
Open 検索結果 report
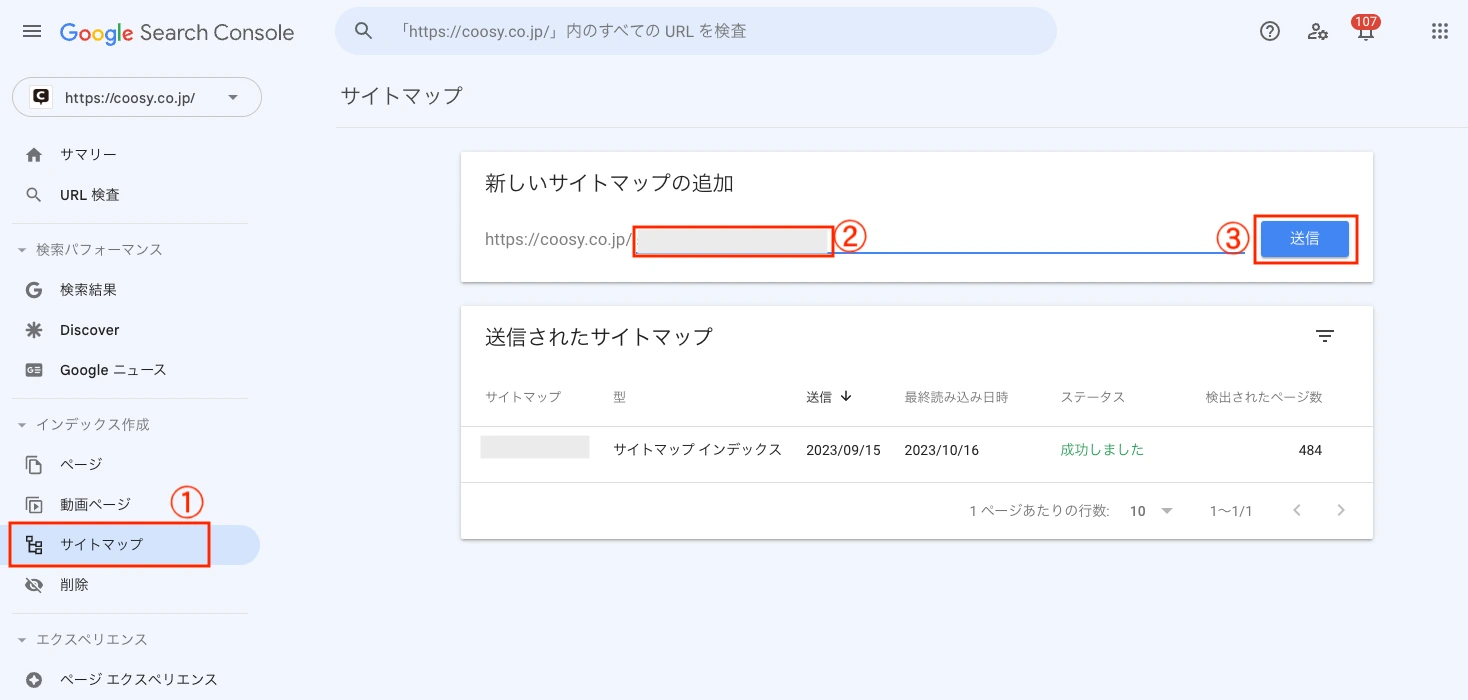[130, 290]
